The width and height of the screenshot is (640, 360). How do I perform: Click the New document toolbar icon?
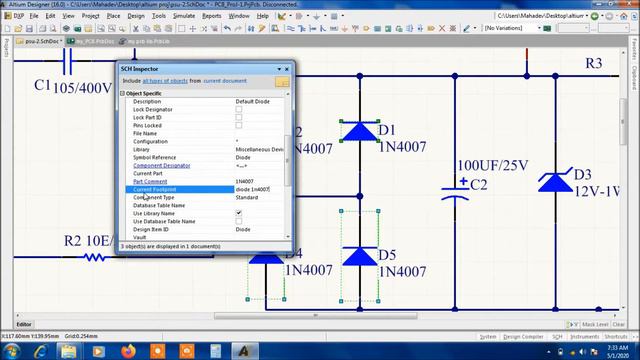tap(7, 29)
